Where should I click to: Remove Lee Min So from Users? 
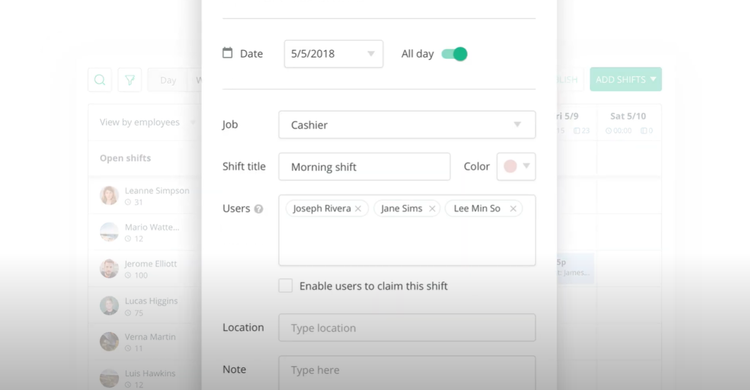(x=513, y=209)
